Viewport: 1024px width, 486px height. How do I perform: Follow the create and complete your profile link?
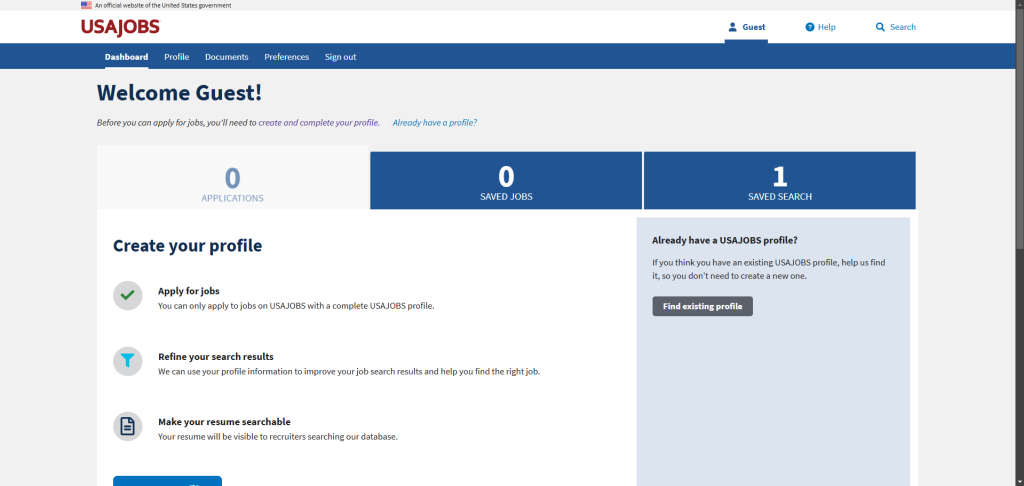pos(318,123)
